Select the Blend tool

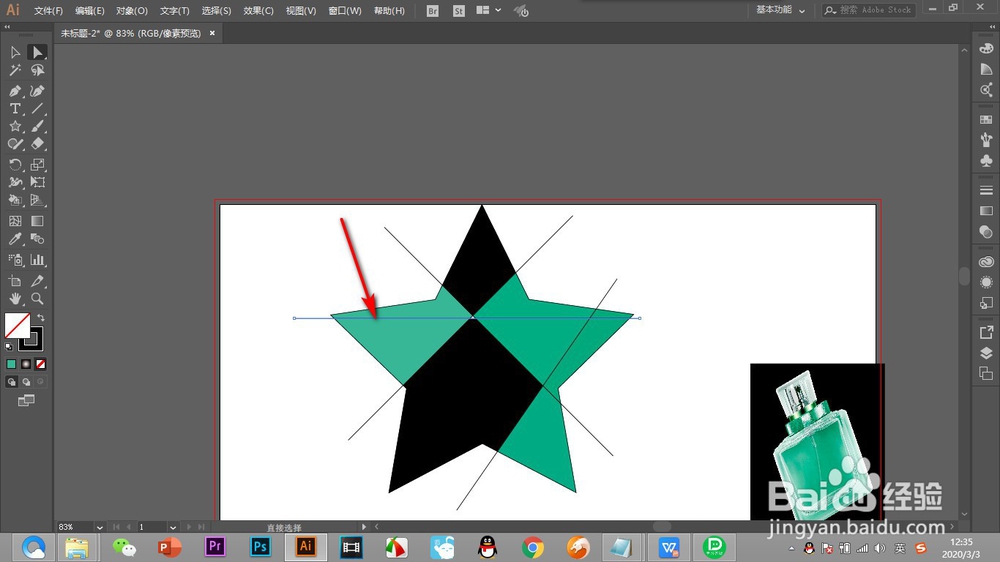[37, 239]
